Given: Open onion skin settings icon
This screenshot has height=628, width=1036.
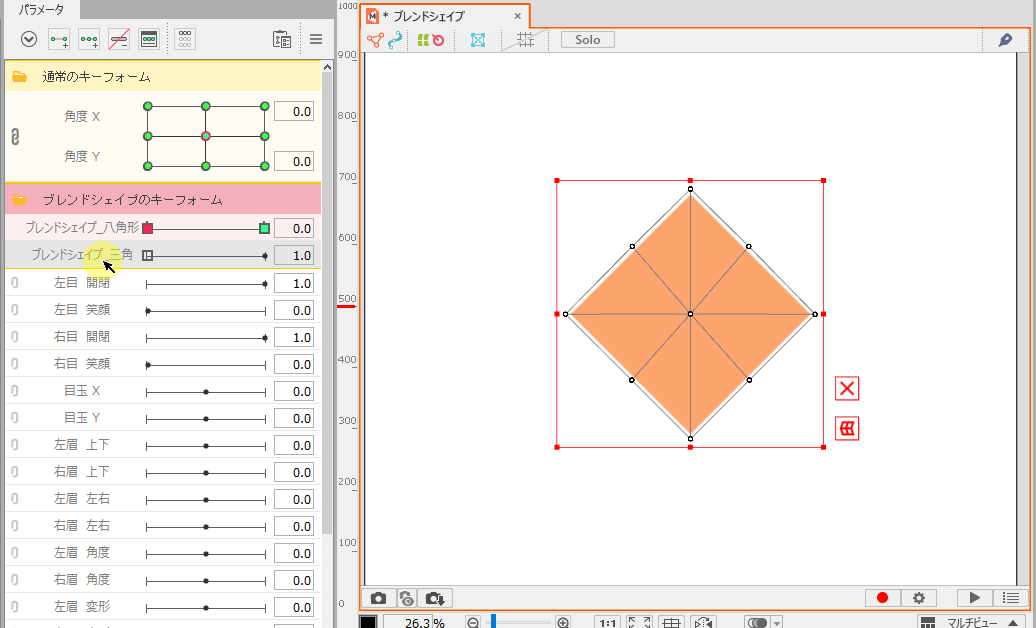Looking at the screenshot, I should (406, 597).
